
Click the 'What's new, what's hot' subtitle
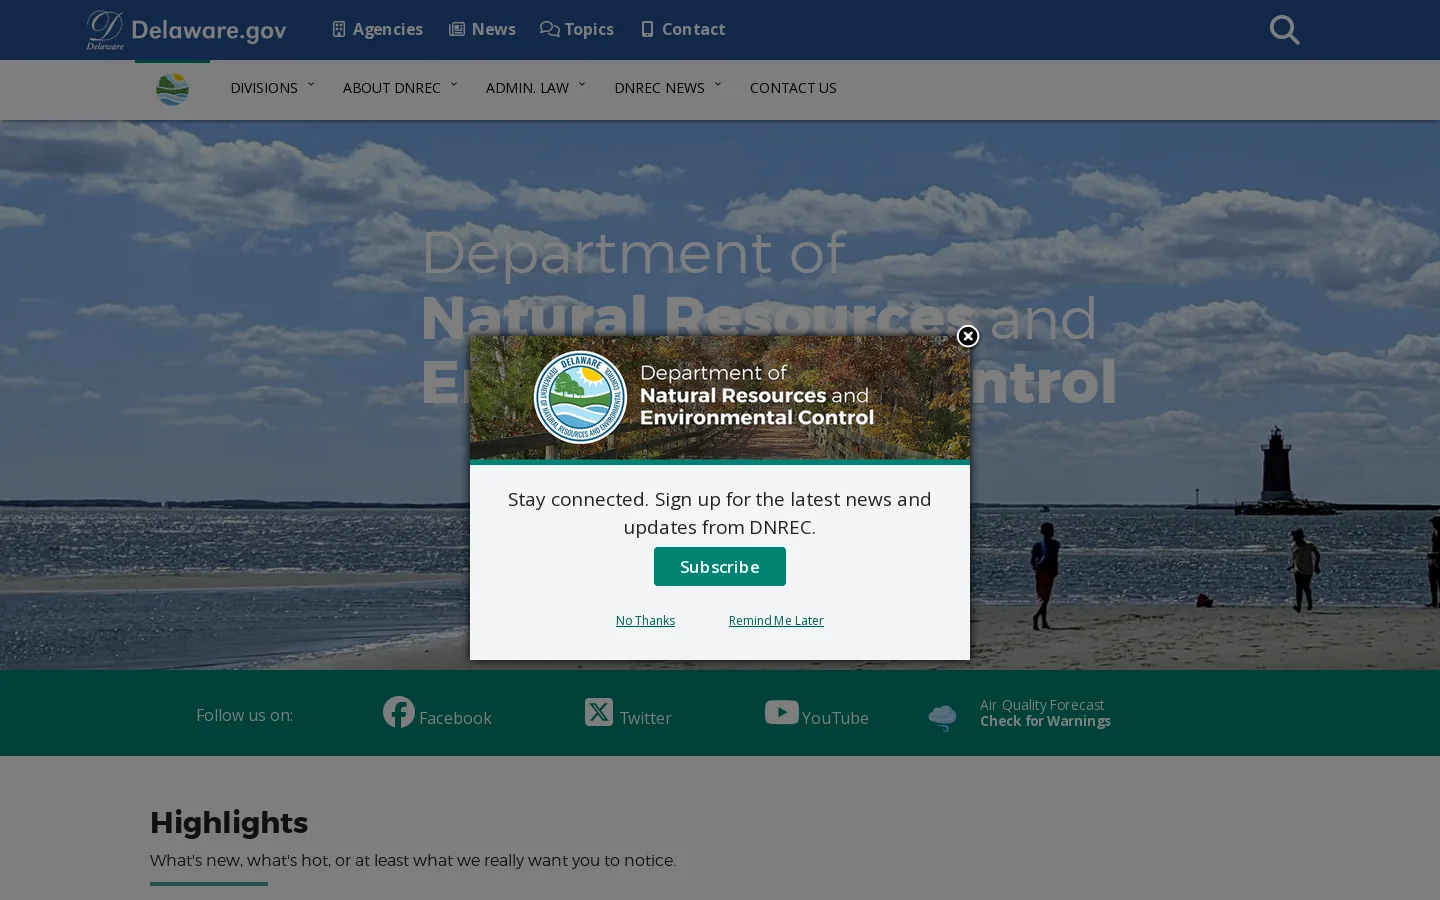coord(413,860)
